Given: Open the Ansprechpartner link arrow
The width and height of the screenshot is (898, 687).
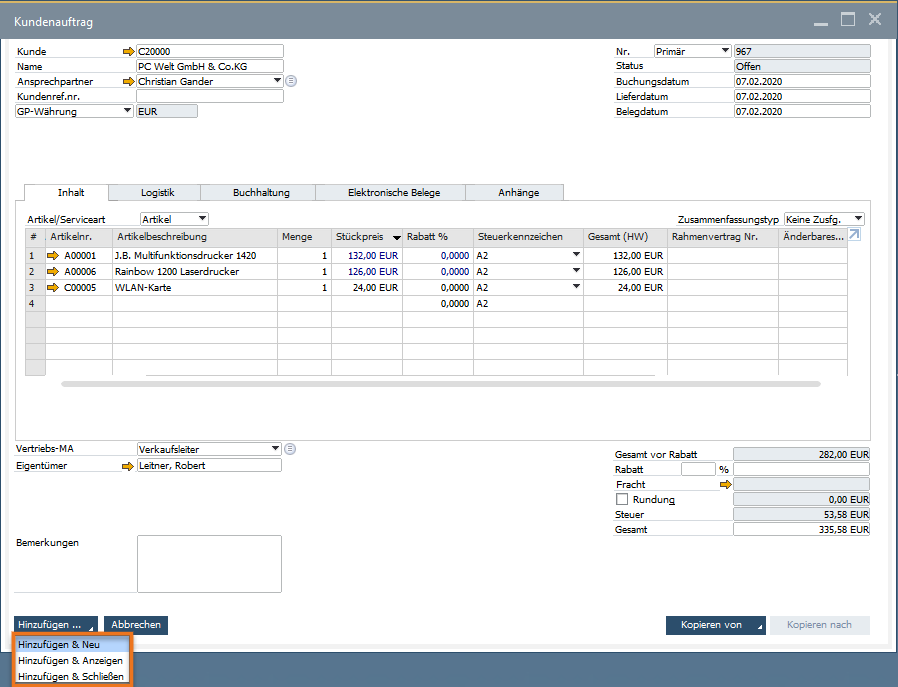Looking at the screenshot, I should click(127, 81).
